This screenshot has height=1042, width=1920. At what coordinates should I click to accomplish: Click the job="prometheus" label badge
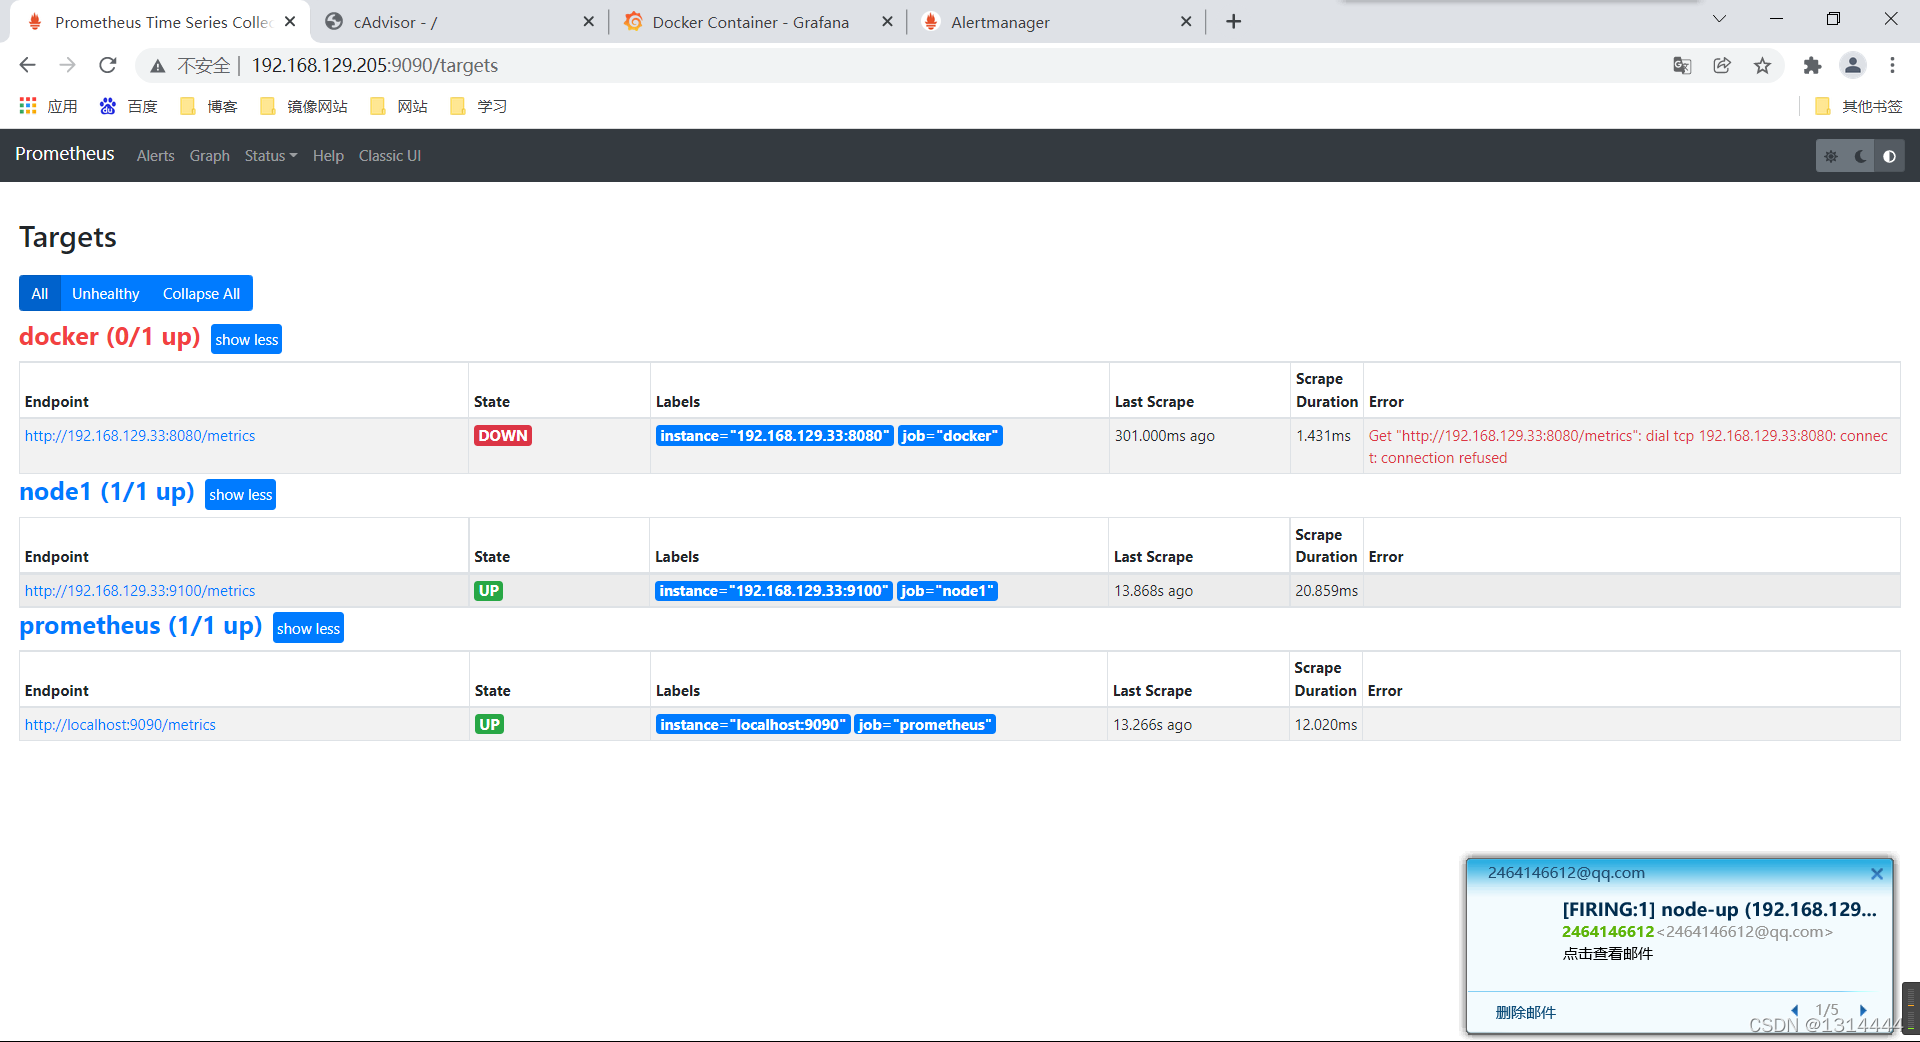925,725
